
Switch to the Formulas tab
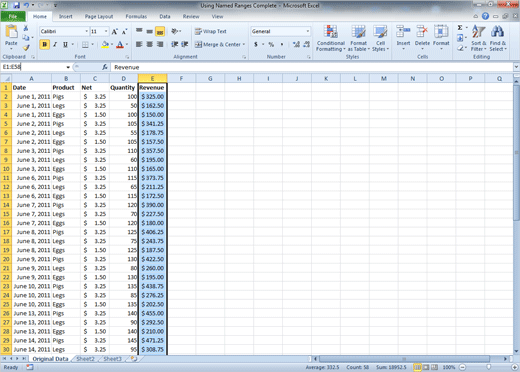tap(136, 16)
